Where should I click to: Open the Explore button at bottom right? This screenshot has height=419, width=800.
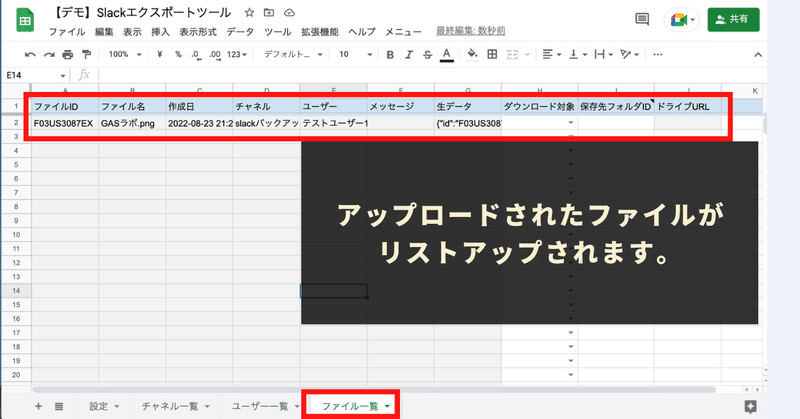click(x=751, y=406)
